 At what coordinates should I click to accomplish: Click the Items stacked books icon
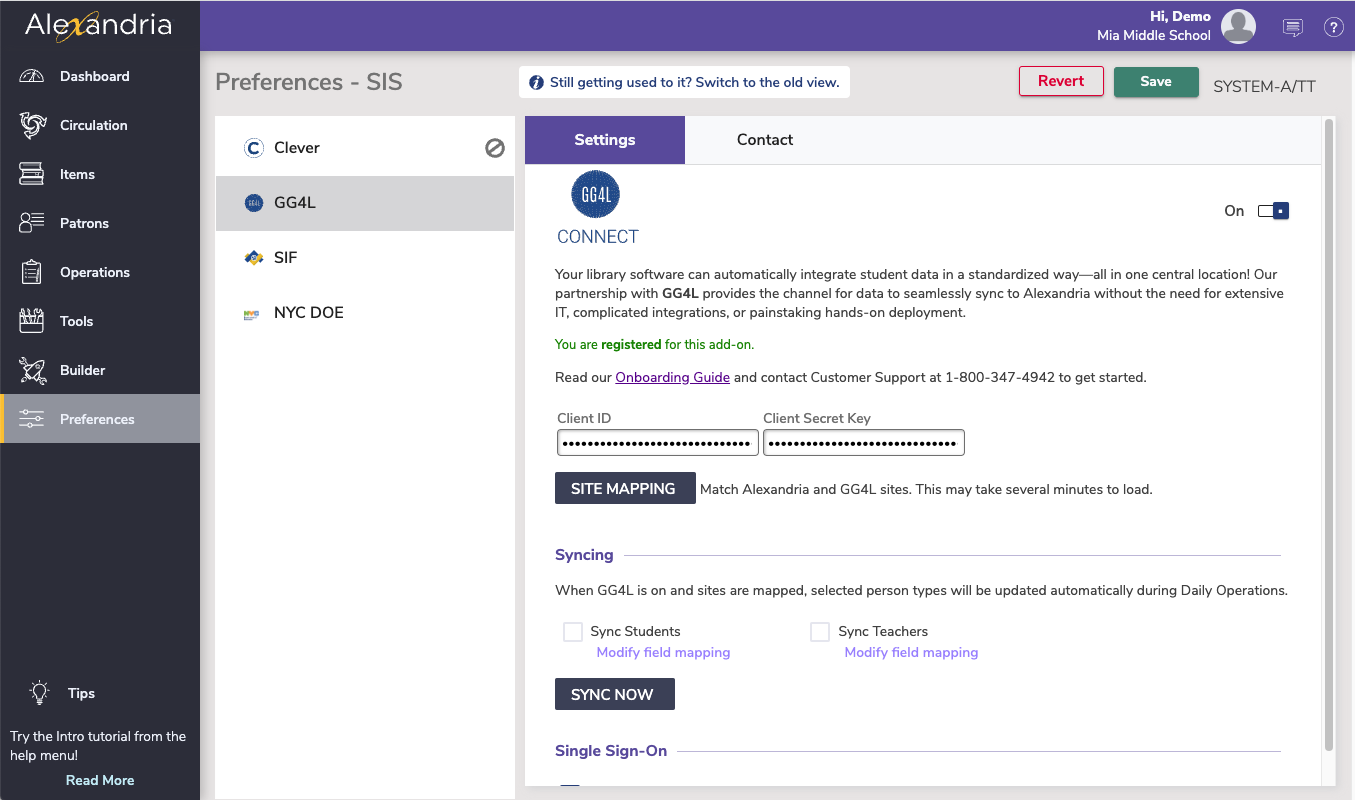click(x=32, y=174)
